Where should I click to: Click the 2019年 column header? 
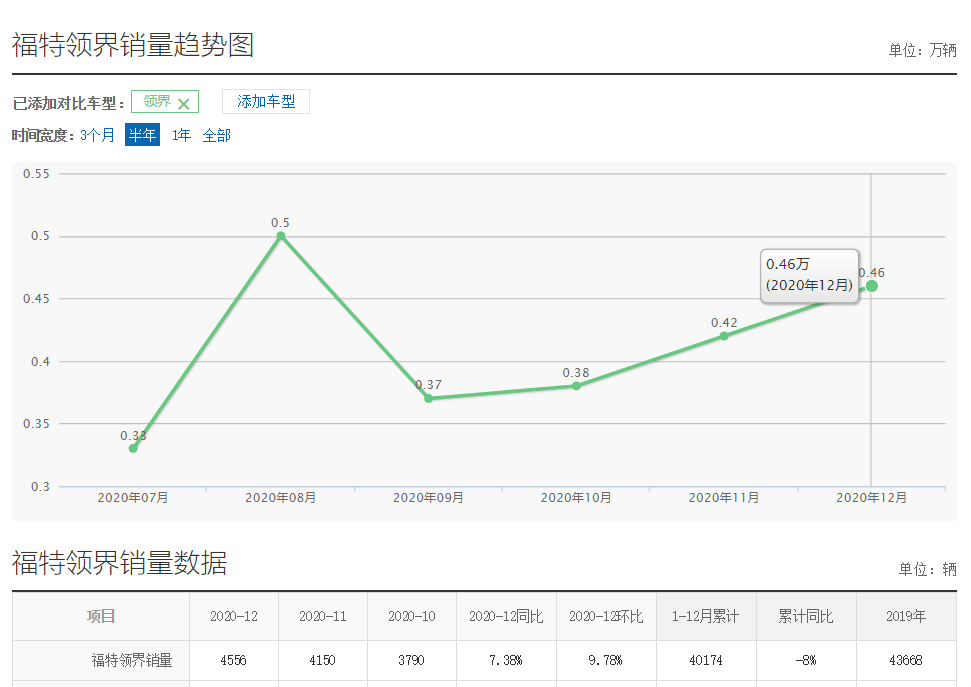pyautogui.click(x=906, y=616)
